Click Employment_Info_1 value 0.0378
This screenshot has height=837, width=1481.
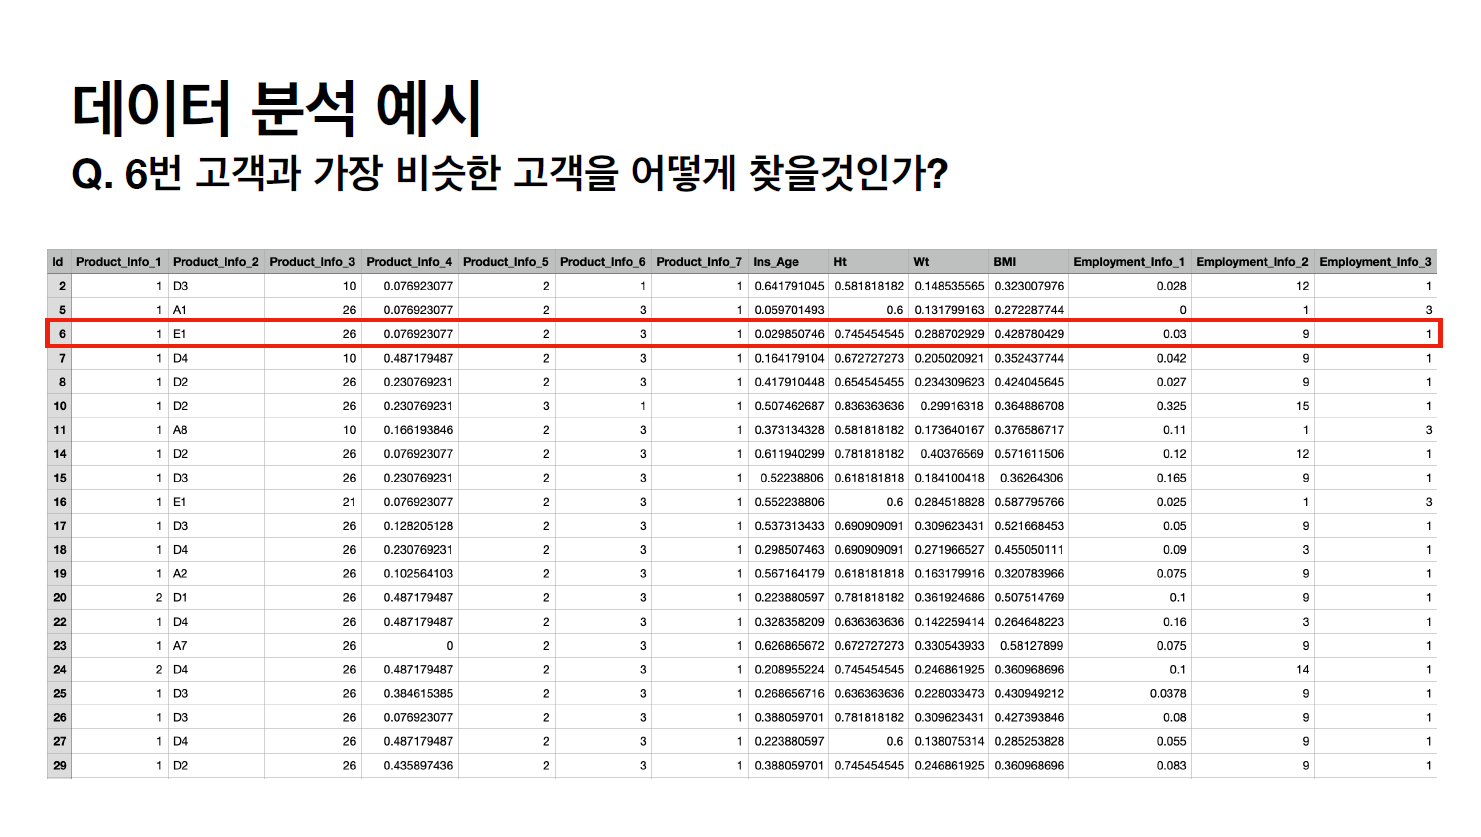[1168, 694]
